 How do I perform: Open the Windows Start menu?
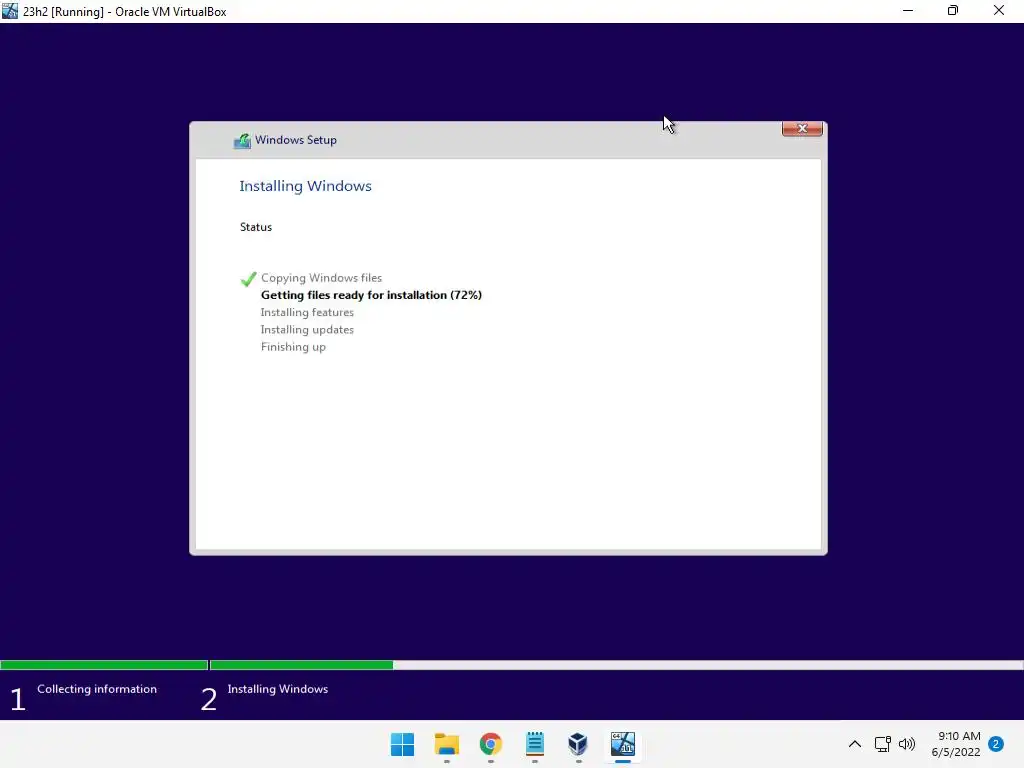[x=402, y=744]
